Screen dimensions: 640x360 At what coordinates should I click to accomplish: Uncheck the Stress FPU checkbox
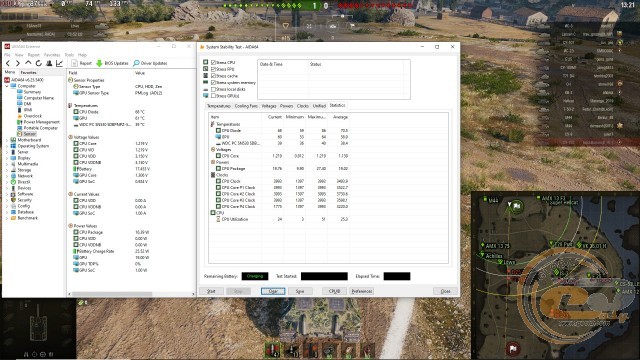213,69
